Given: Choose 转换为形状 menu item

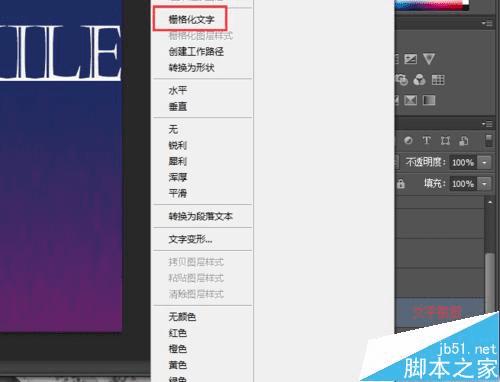Looking at the screenshot, I should coord(191,68).
